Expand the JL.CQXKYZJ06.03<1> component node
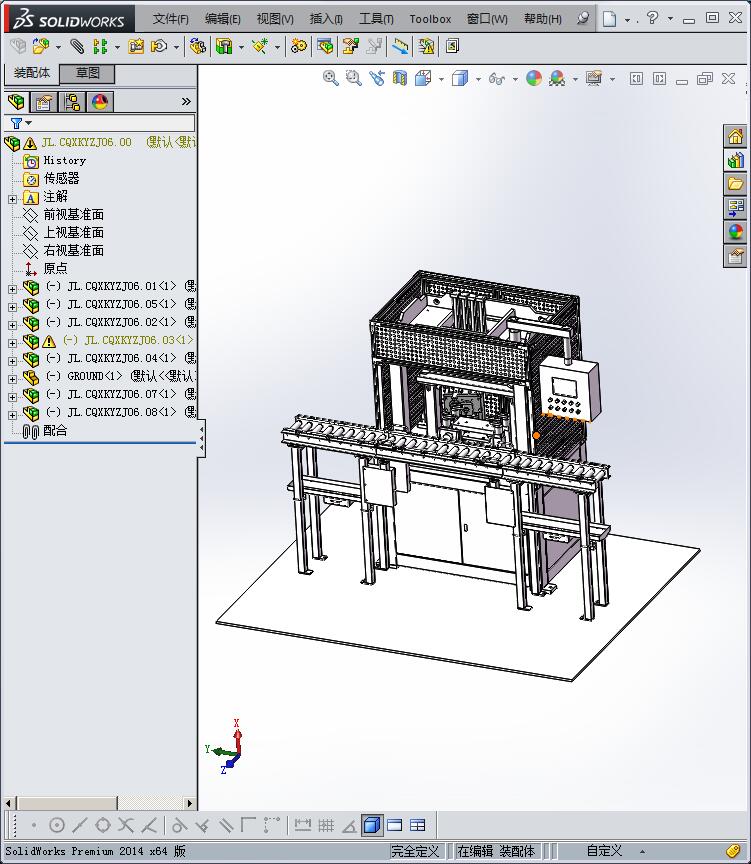The image size is (751, 864). point(13,343)
